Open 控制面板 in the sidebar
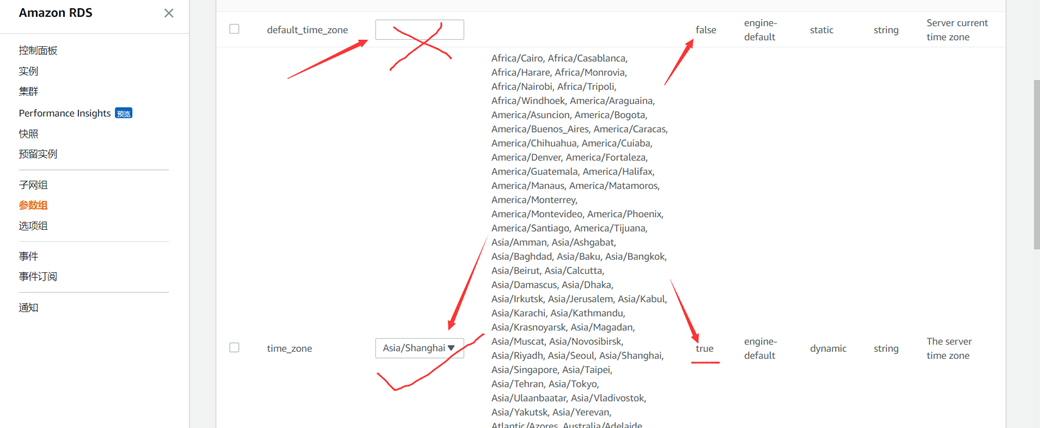 tap(38, 50)
